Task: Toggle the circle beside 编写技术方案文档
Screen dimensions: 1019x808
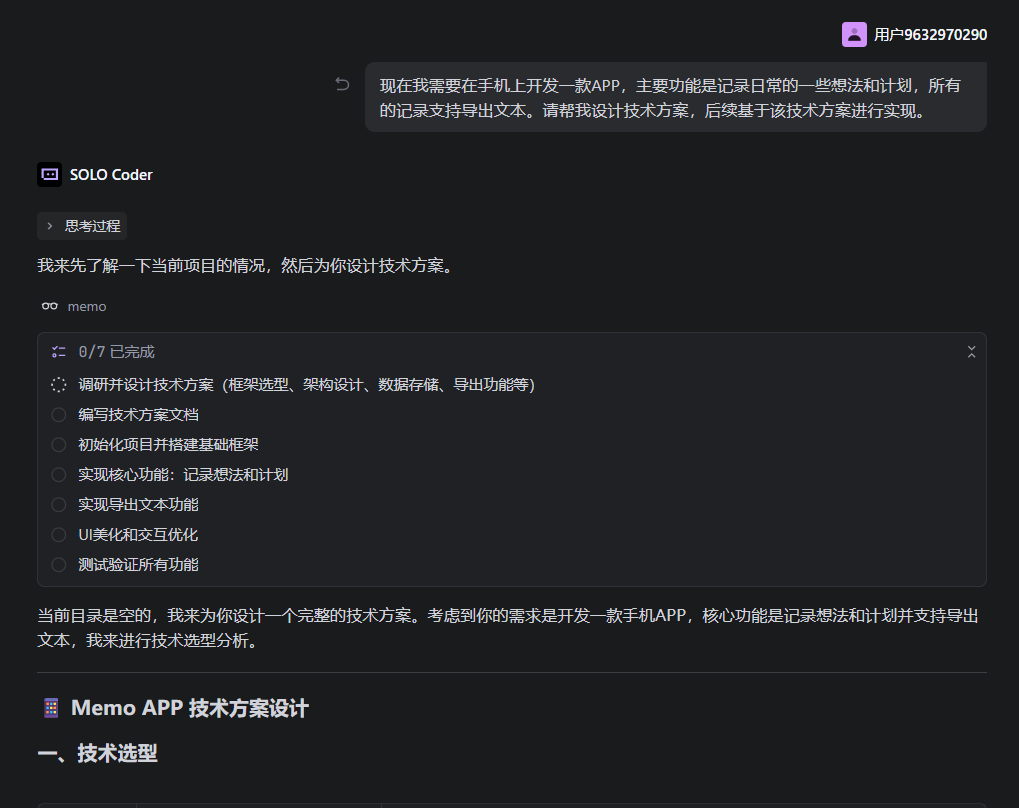Action: (x=59, y=415)
